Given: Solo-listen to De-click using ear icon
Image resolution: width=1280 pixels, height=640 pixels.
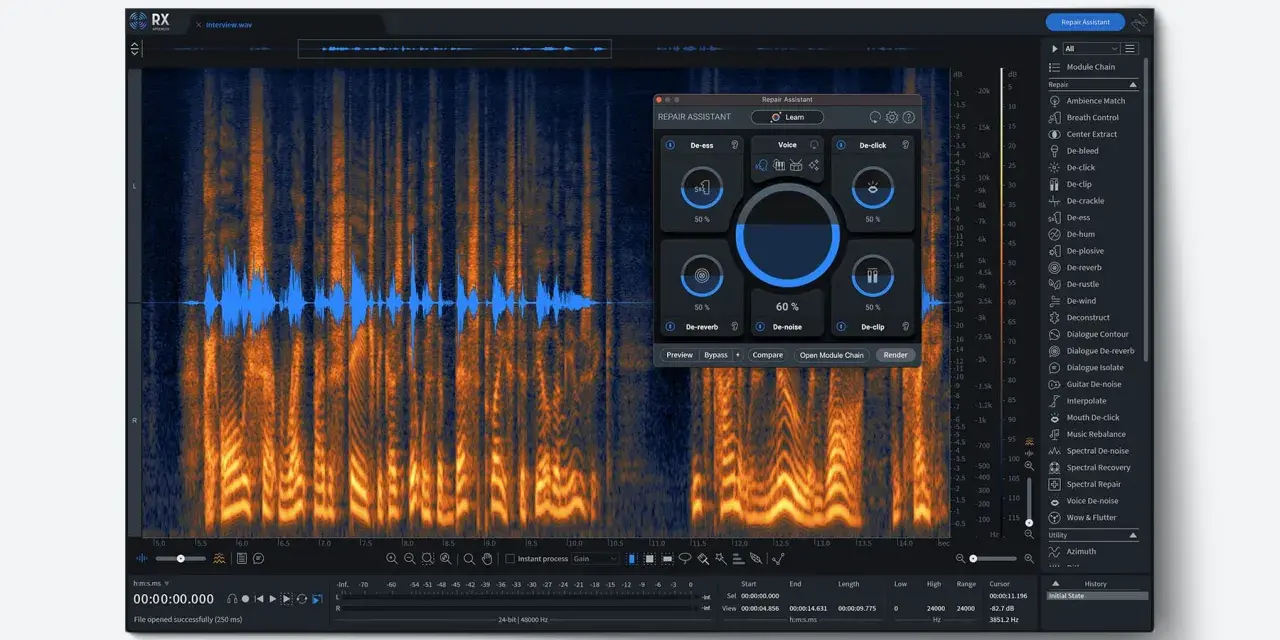Looking at the screenshot, I should (x=905, y=145).
